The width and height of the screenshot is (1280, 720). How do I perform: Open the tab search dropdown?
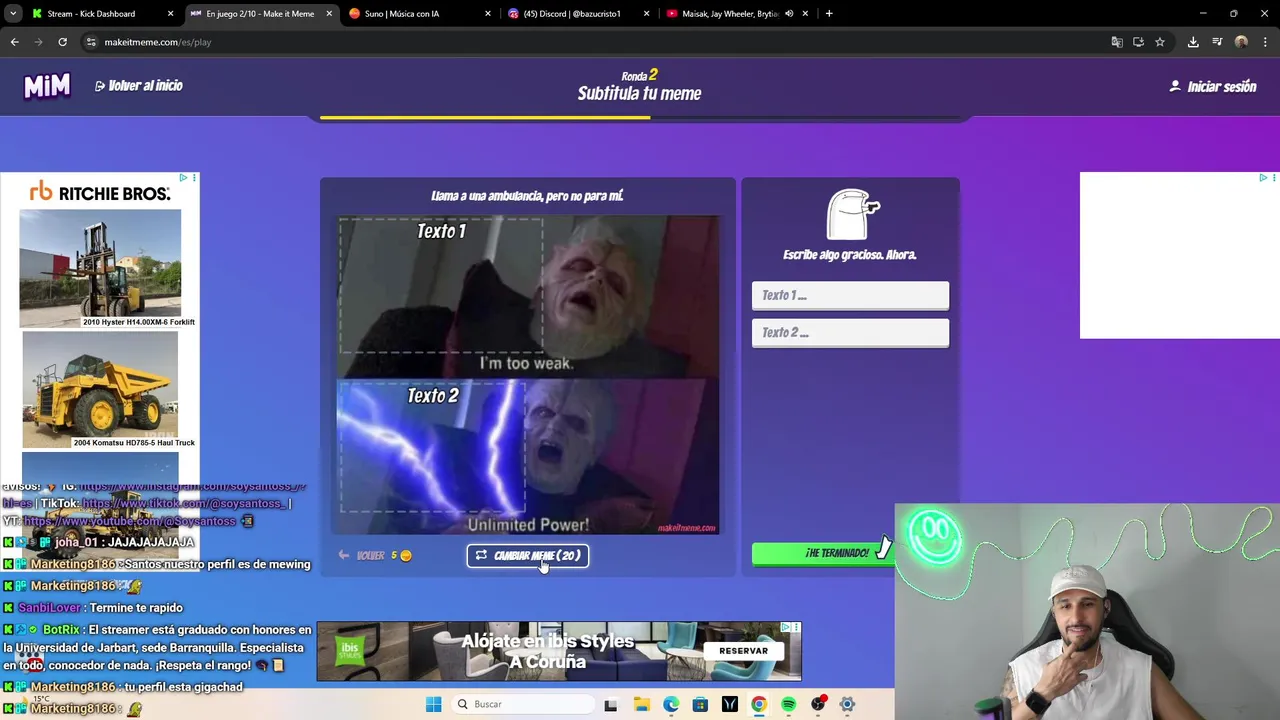tap(13, 14)
